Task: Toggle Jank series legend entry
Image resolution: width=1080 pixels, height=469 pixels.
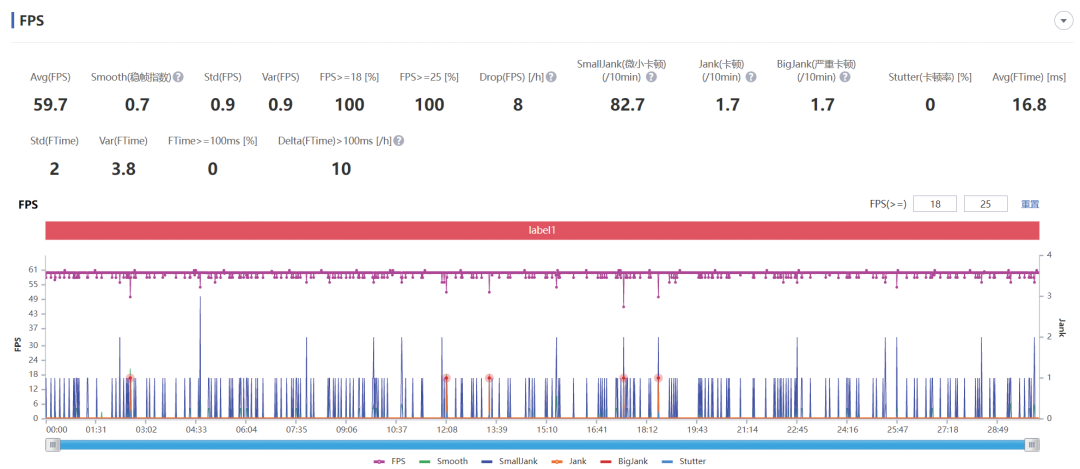Action: pyautogui.click(x=569, y=461)
